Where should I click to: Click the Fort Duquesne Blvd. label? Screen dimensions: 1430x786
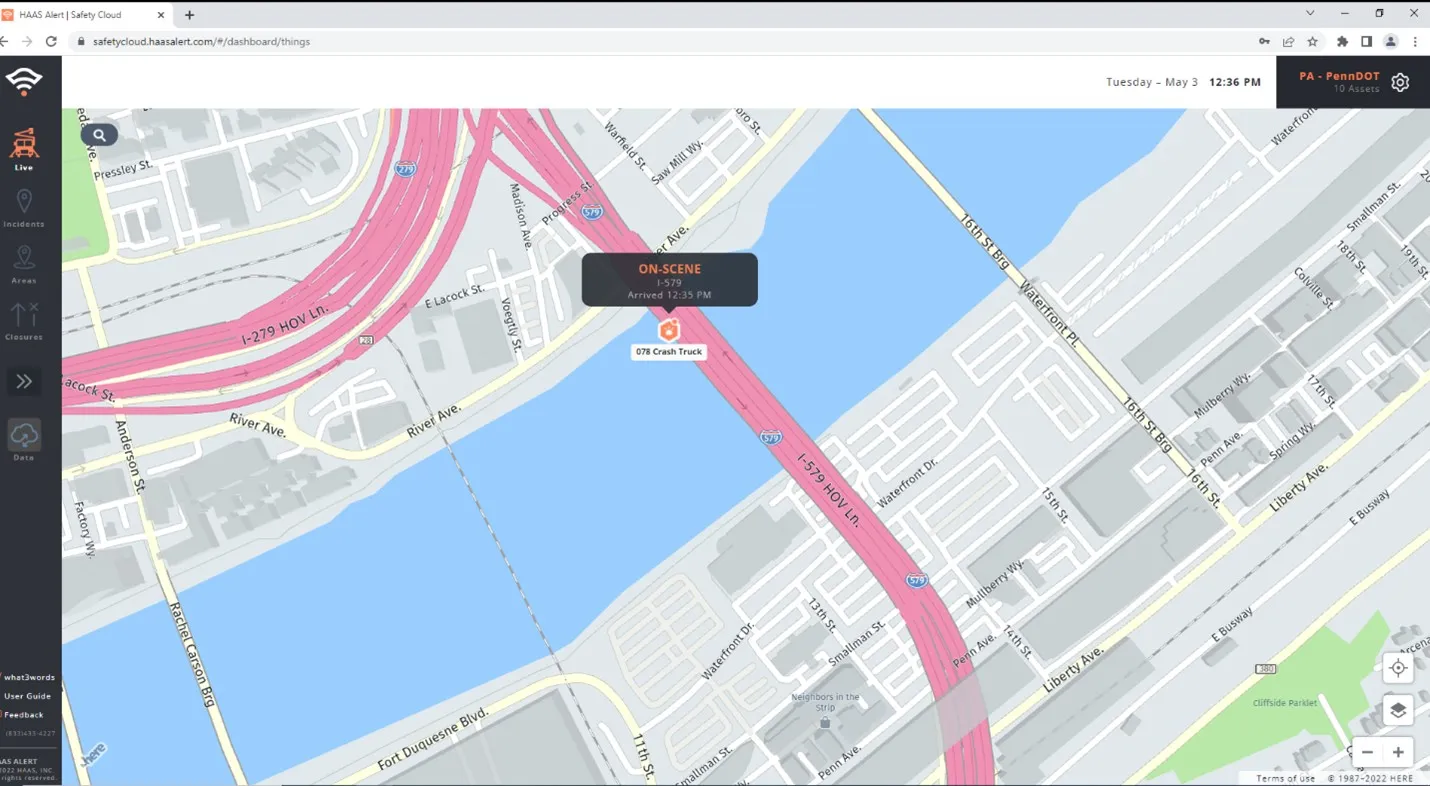tap(433, 738)
